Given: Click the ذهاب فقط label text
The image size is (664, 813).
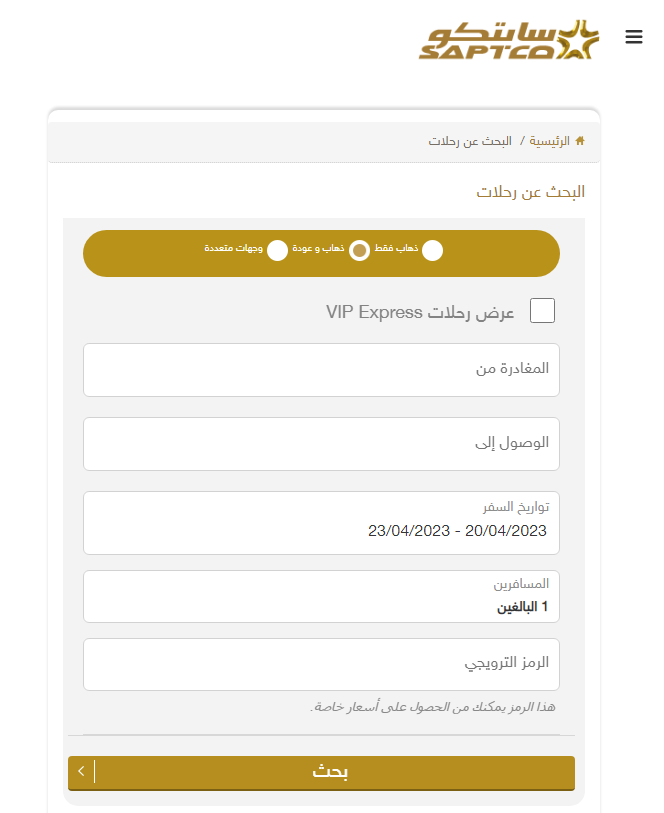Looking at the screenshot, I should click(397, 247).
